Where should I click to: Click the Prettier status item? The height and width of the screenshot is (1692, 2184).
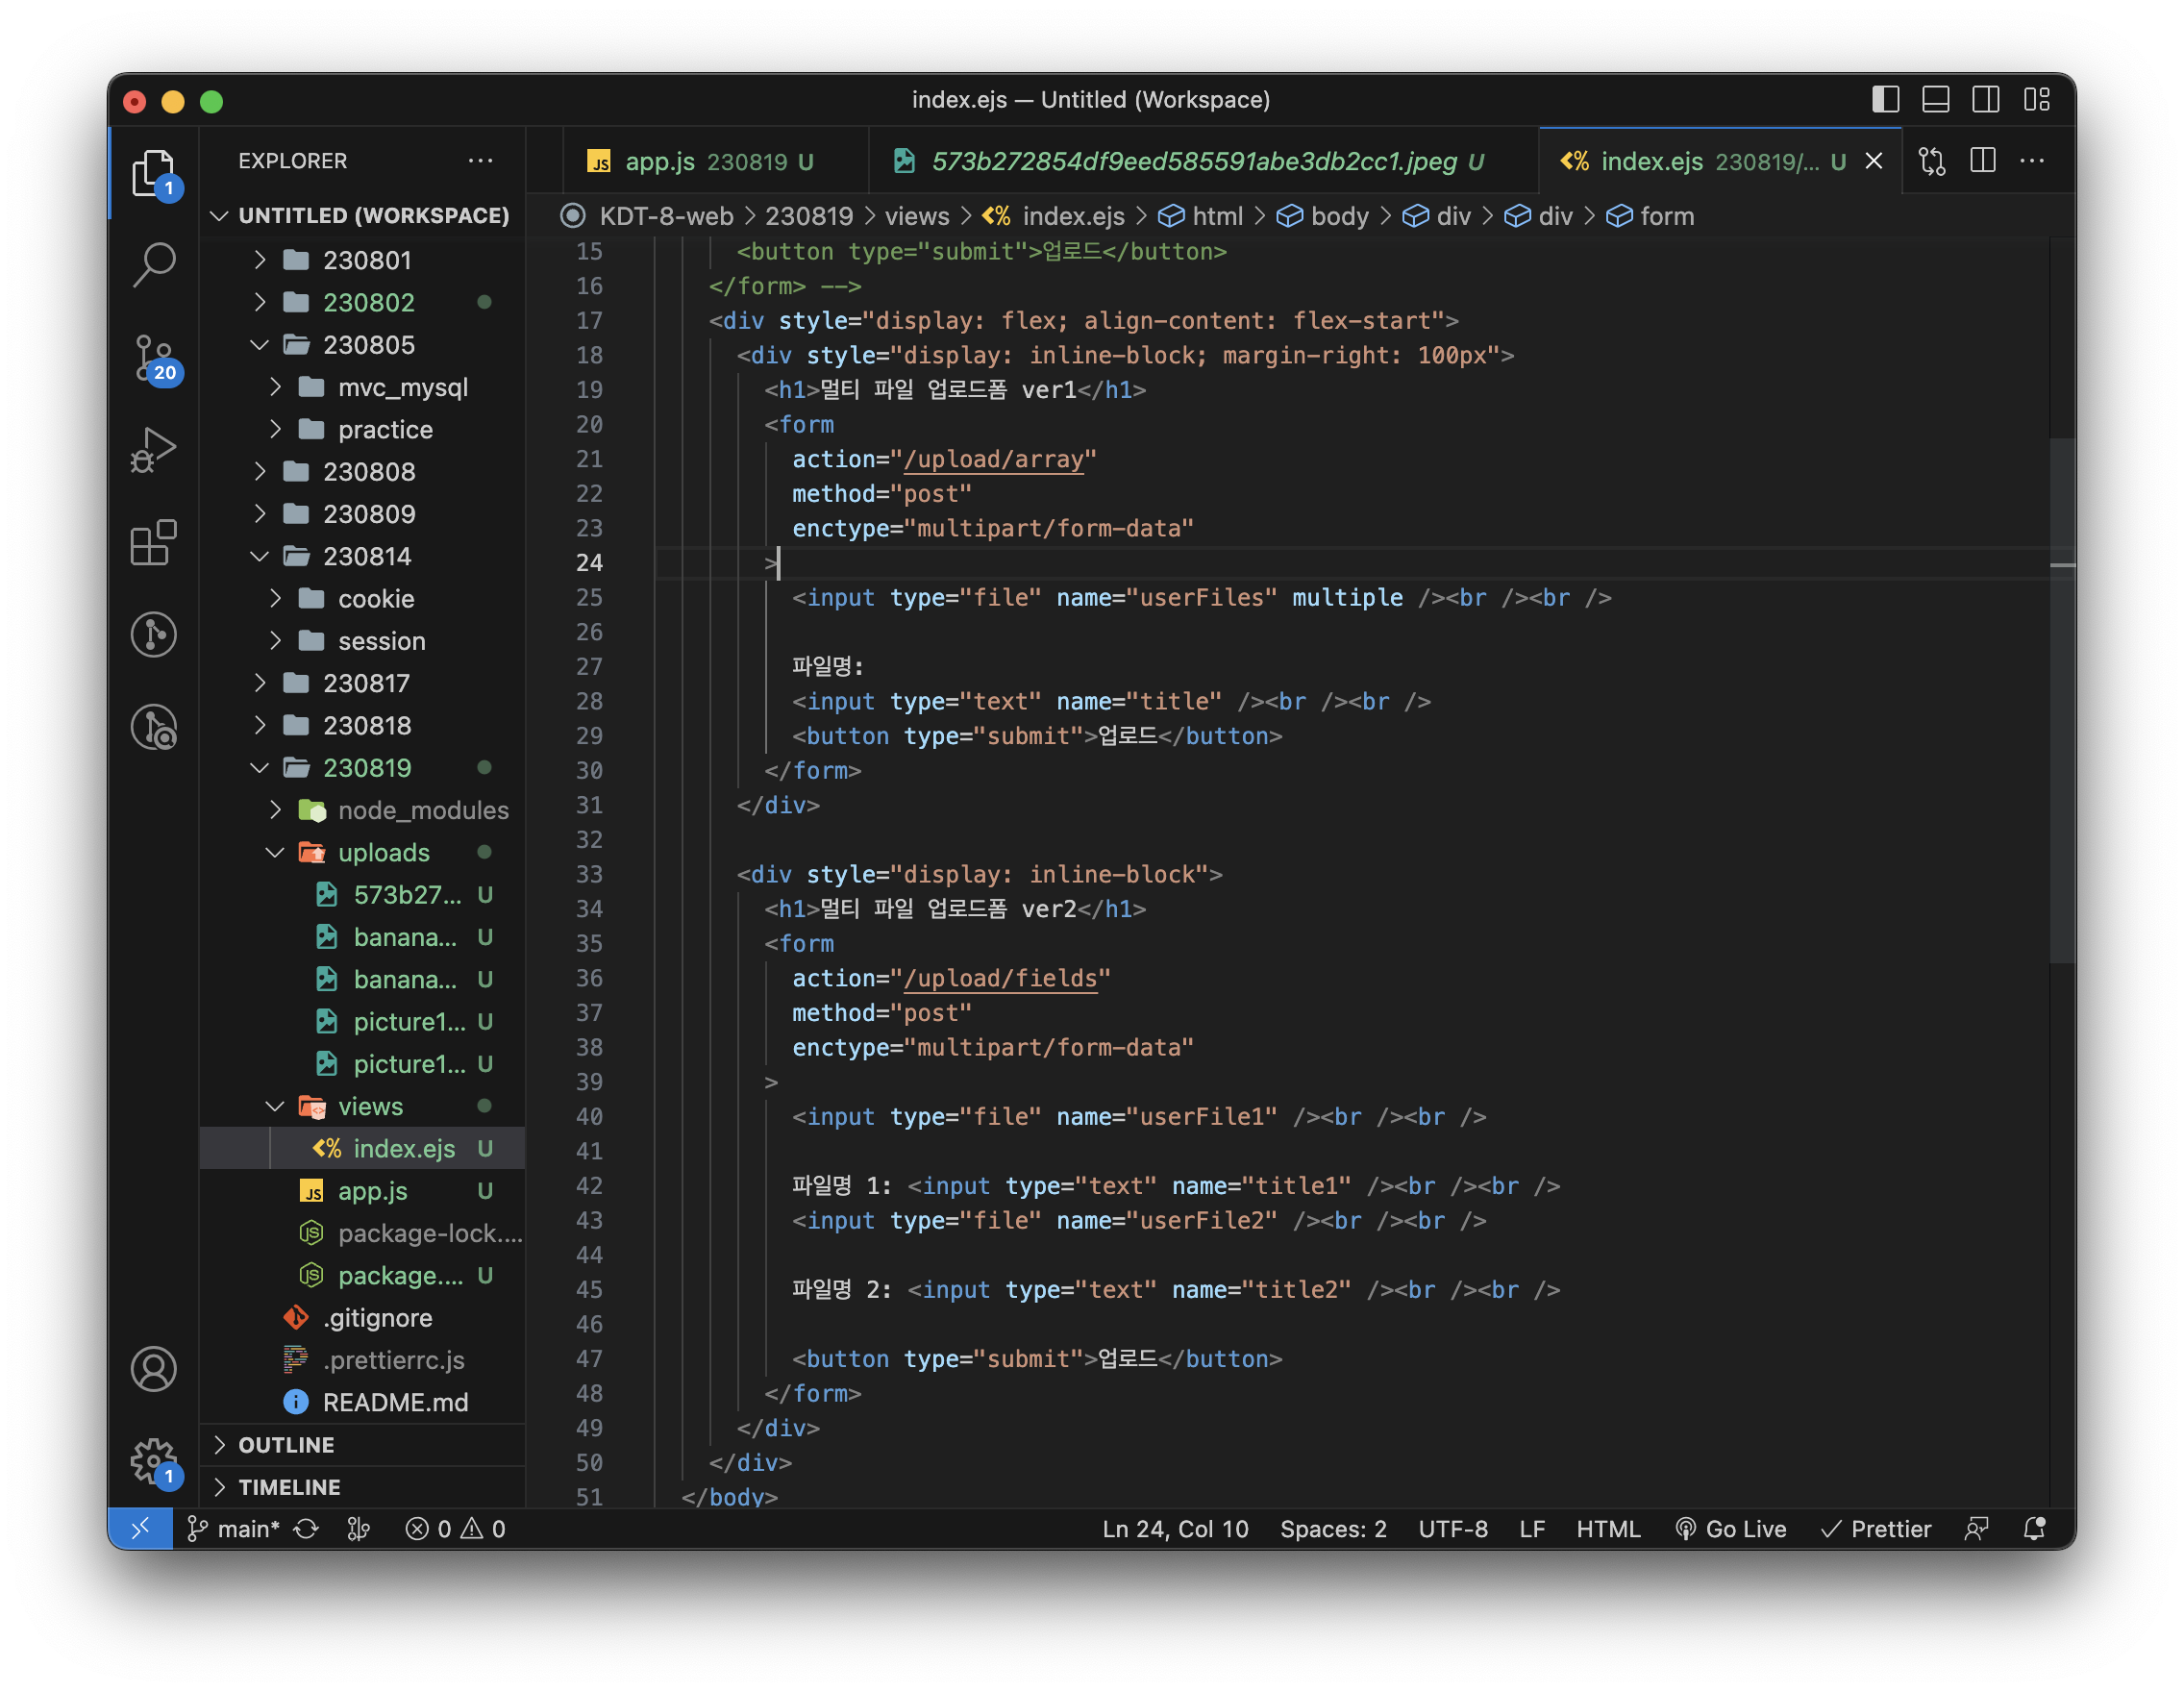click(1875, 1528)
